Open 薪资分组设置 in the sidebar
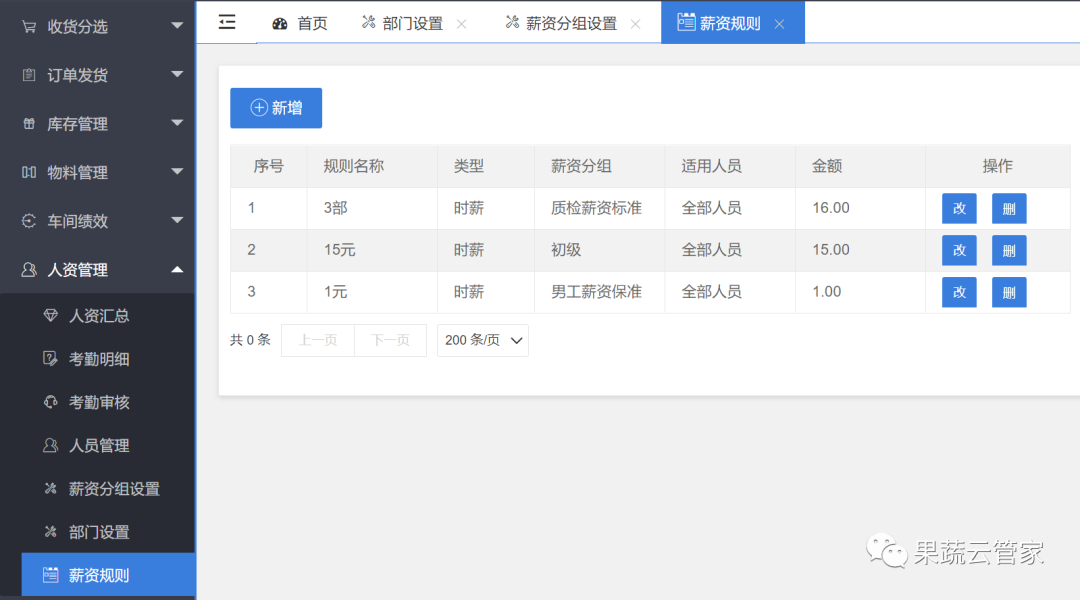The height and width of the screenshot is (600, 1080). point(114,489)
